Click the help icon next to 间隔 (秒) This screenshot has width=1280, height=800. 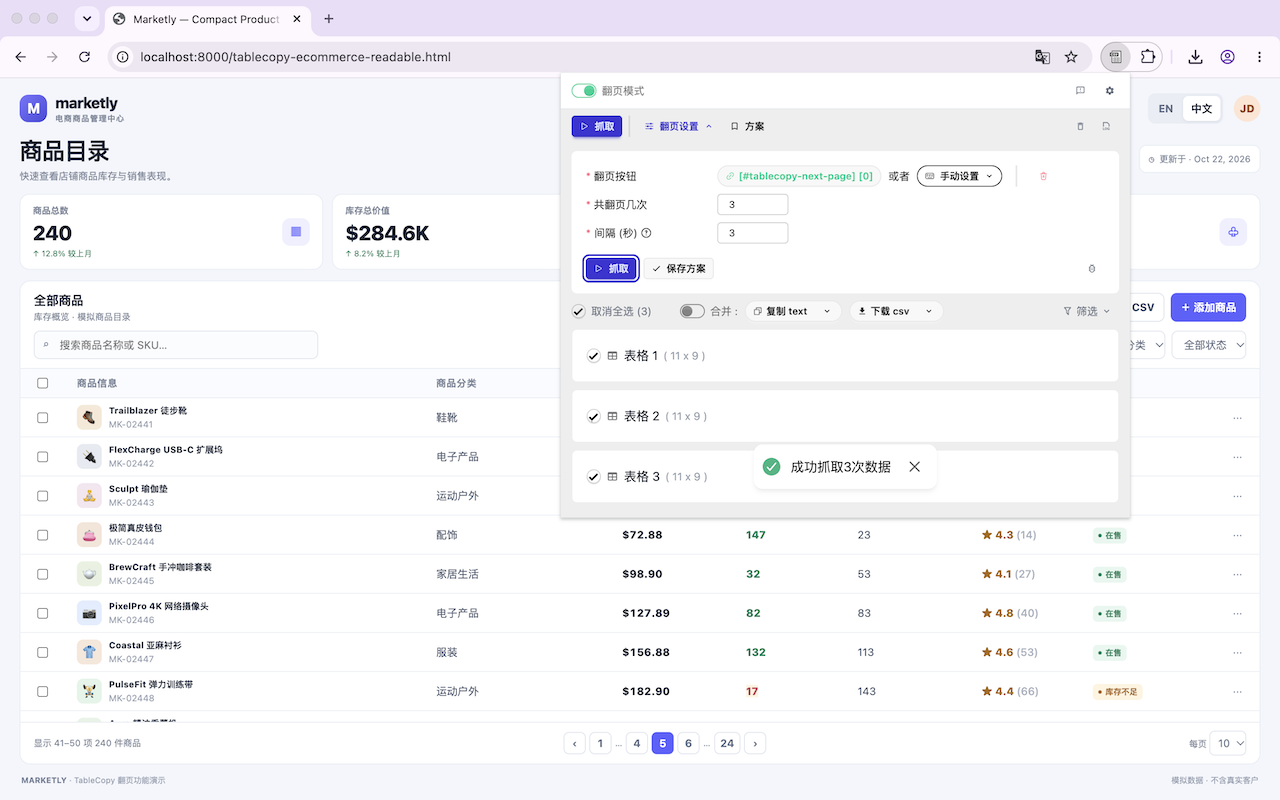tap(646, 233)
